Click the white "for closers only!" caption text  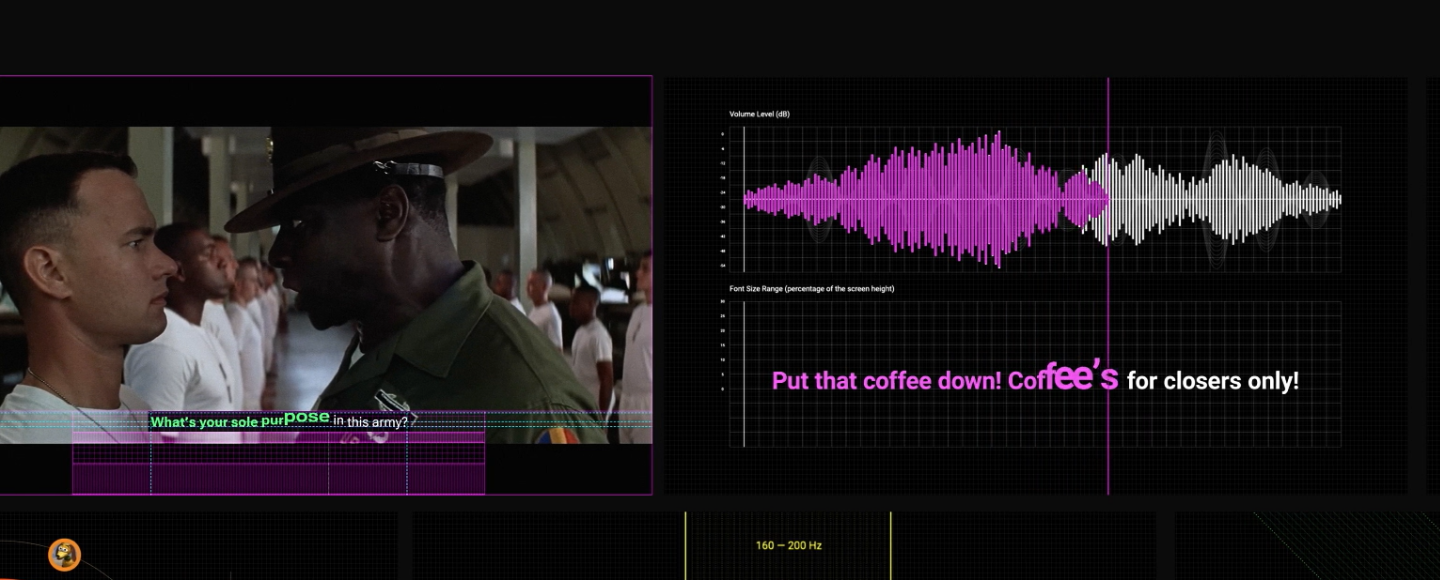click(1213, 381)
